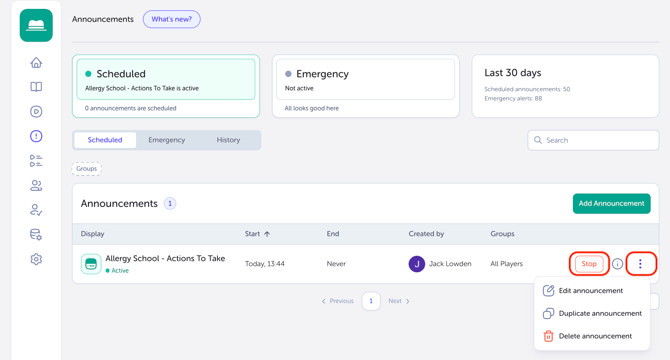Click '0 announcements are scheduled' text
This screenshot has width=670, height=360.
tap(130, 108)
